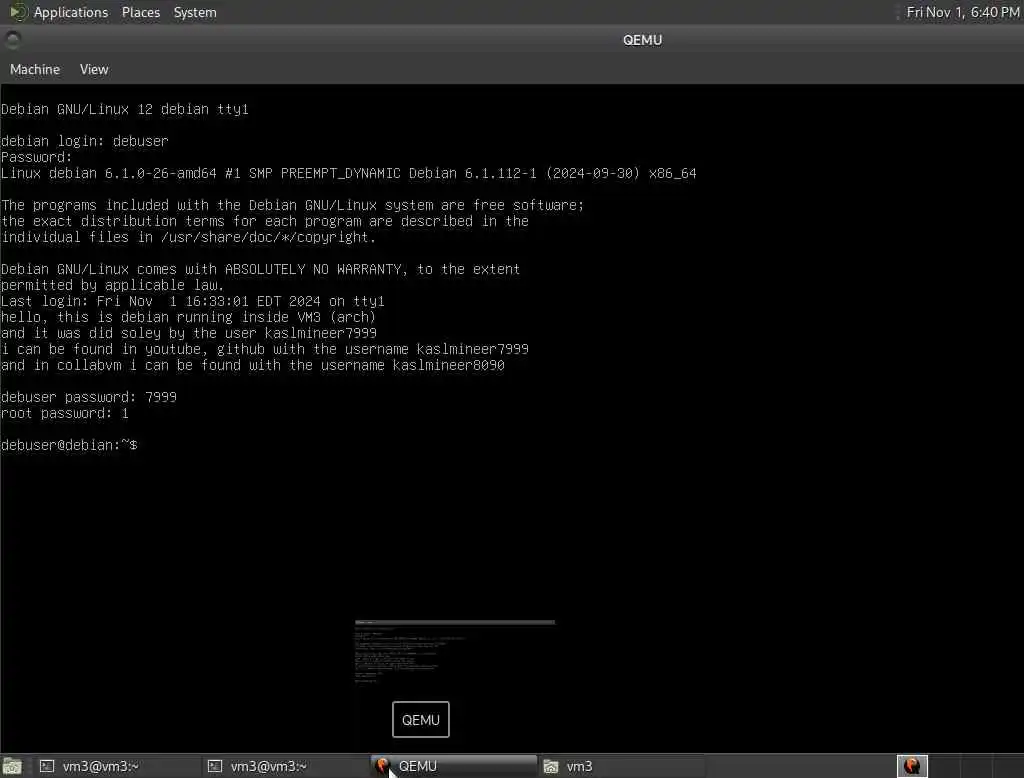Open the View menu in QEMU
The height and width of the screenshot is (778, 1024).
coord(94,69)
